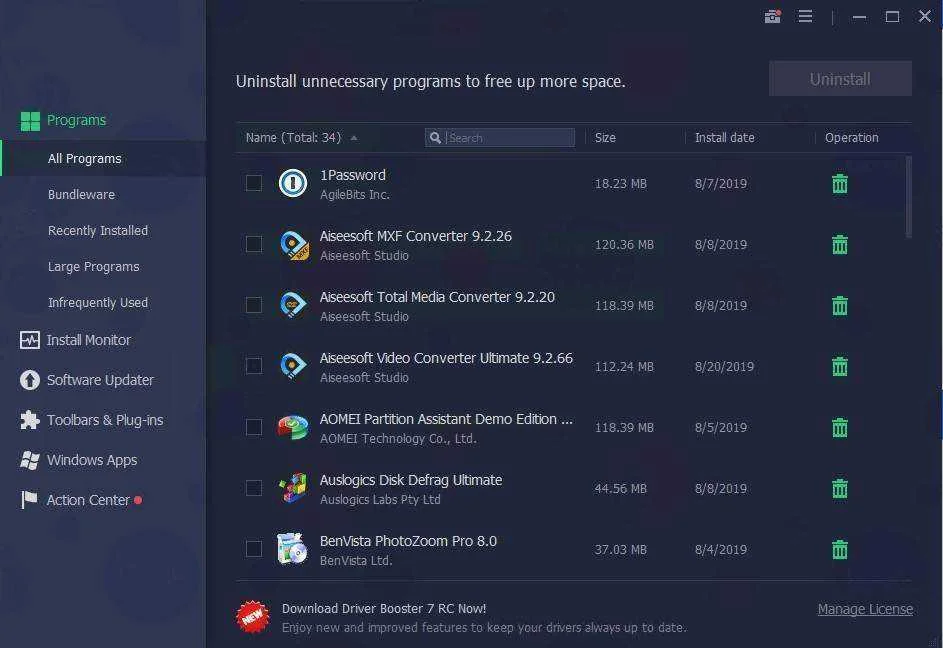Open the Recently Installed category
The height and width of the screenshot is (648, 943).
[x=97, y=230]
